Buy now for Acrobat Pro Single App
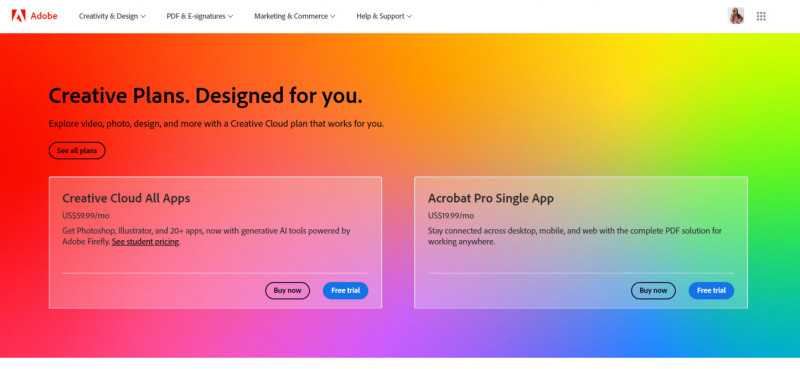800x369 pixels. point(653,290)
